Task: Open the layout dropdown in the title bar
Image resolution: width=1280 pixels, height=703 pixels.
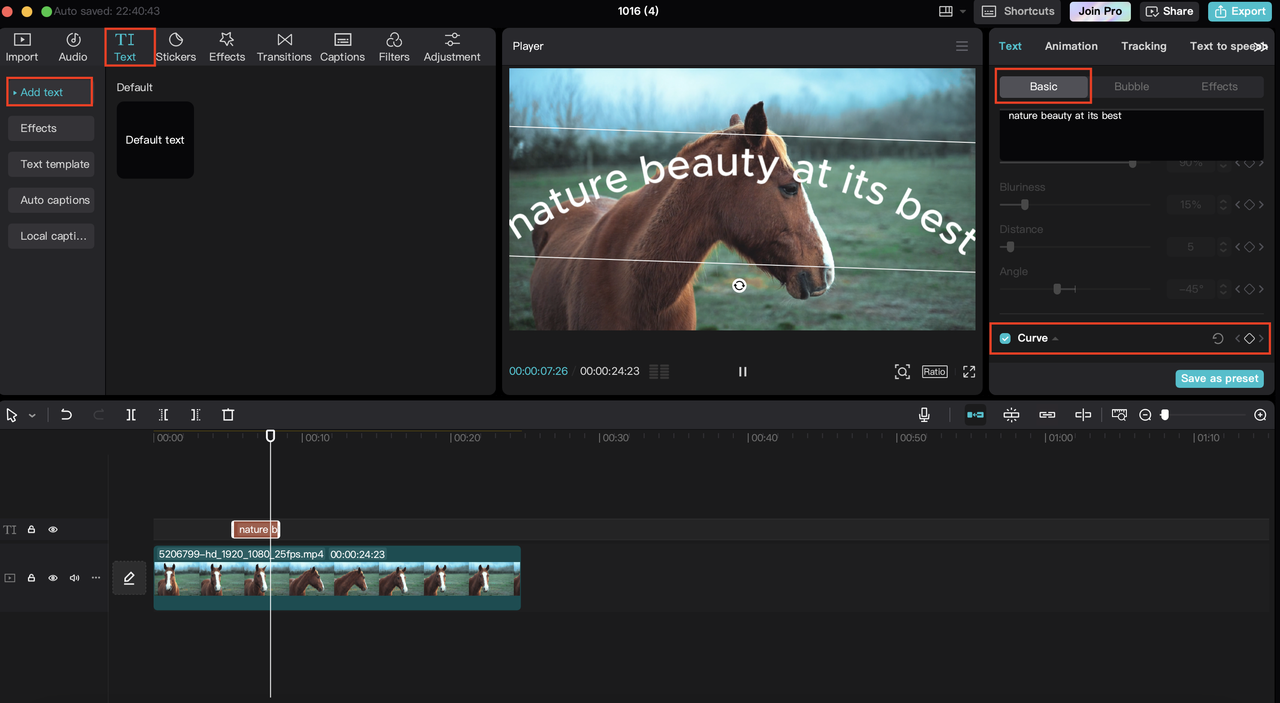Action: (963, 11)
